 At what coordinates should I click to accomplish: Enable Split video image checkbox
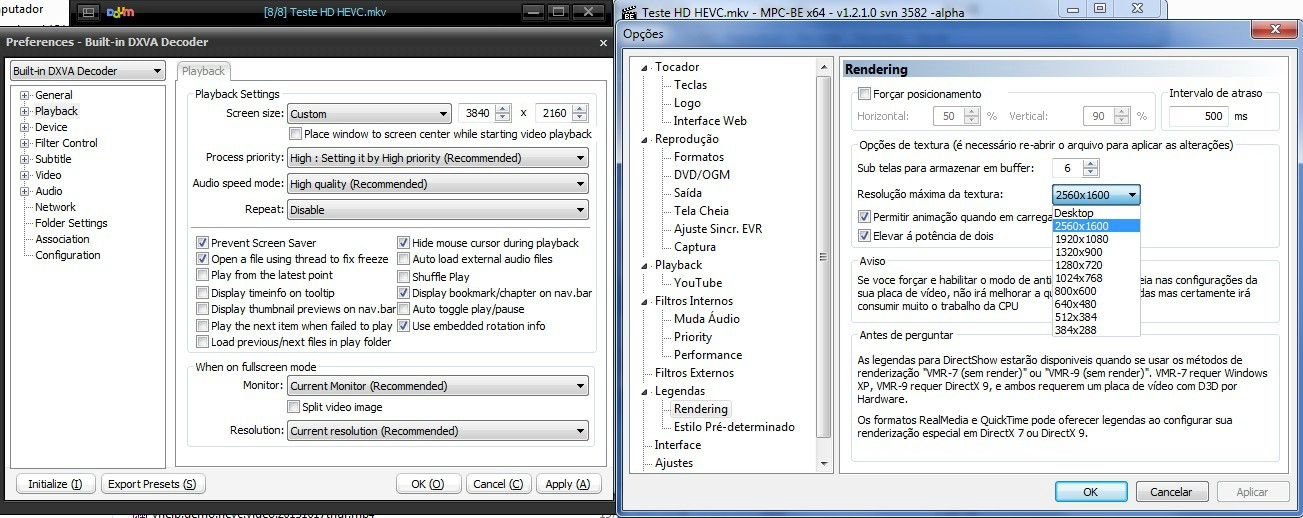[x=295, y=407]
